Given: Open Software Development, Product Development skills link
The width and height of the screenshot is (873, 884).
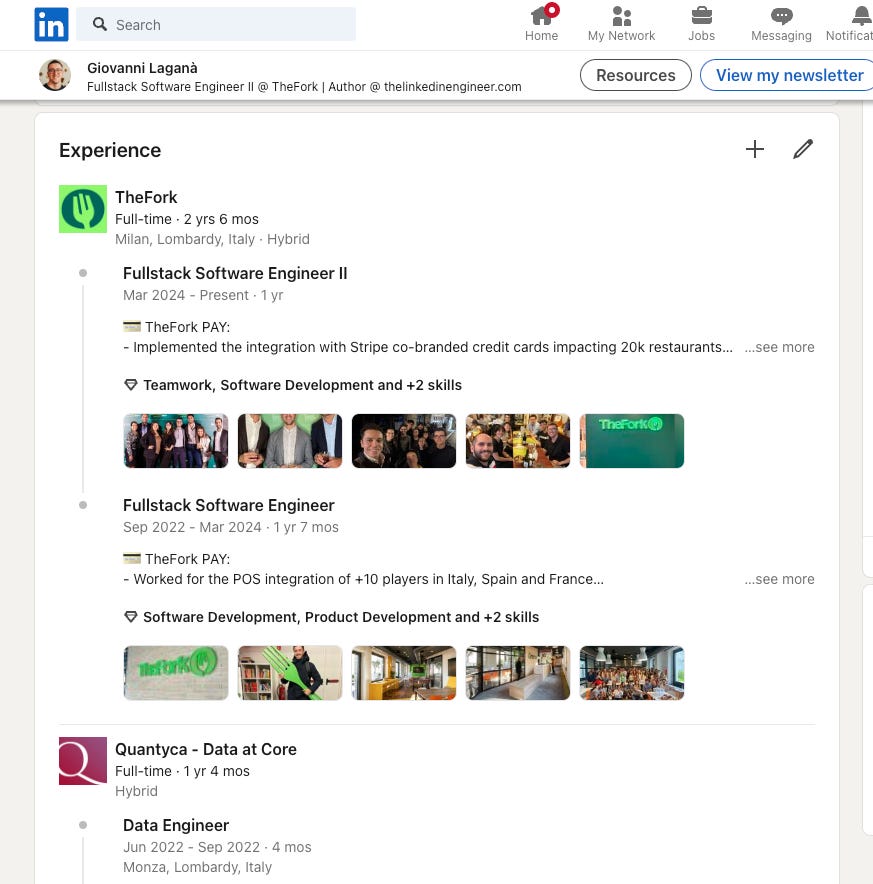Looking at the screenshot, I should pyautogui.click(x=341, y=617).
